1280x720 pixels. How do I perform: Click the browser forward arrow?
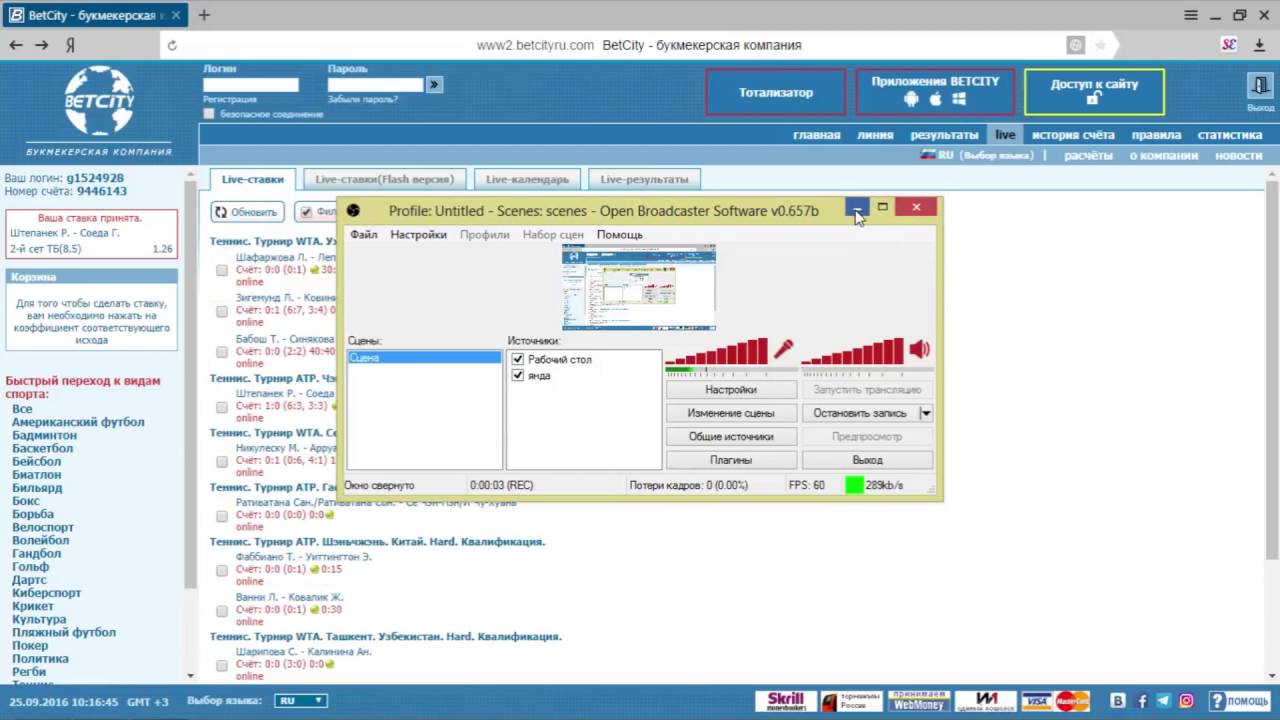pos(41,45)
